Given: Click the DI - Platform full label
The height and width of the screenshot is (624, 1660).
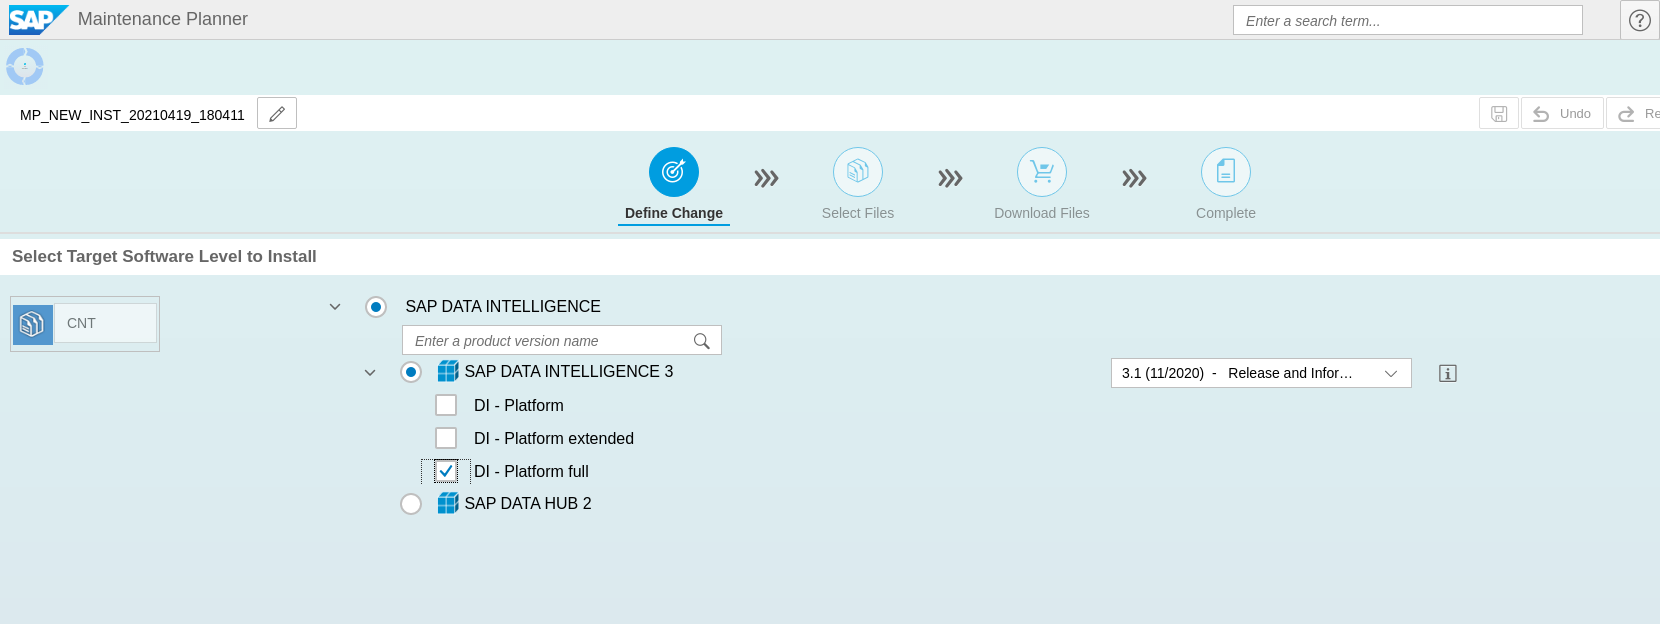Looking at the screenshot, I should [x=531, y=471].
